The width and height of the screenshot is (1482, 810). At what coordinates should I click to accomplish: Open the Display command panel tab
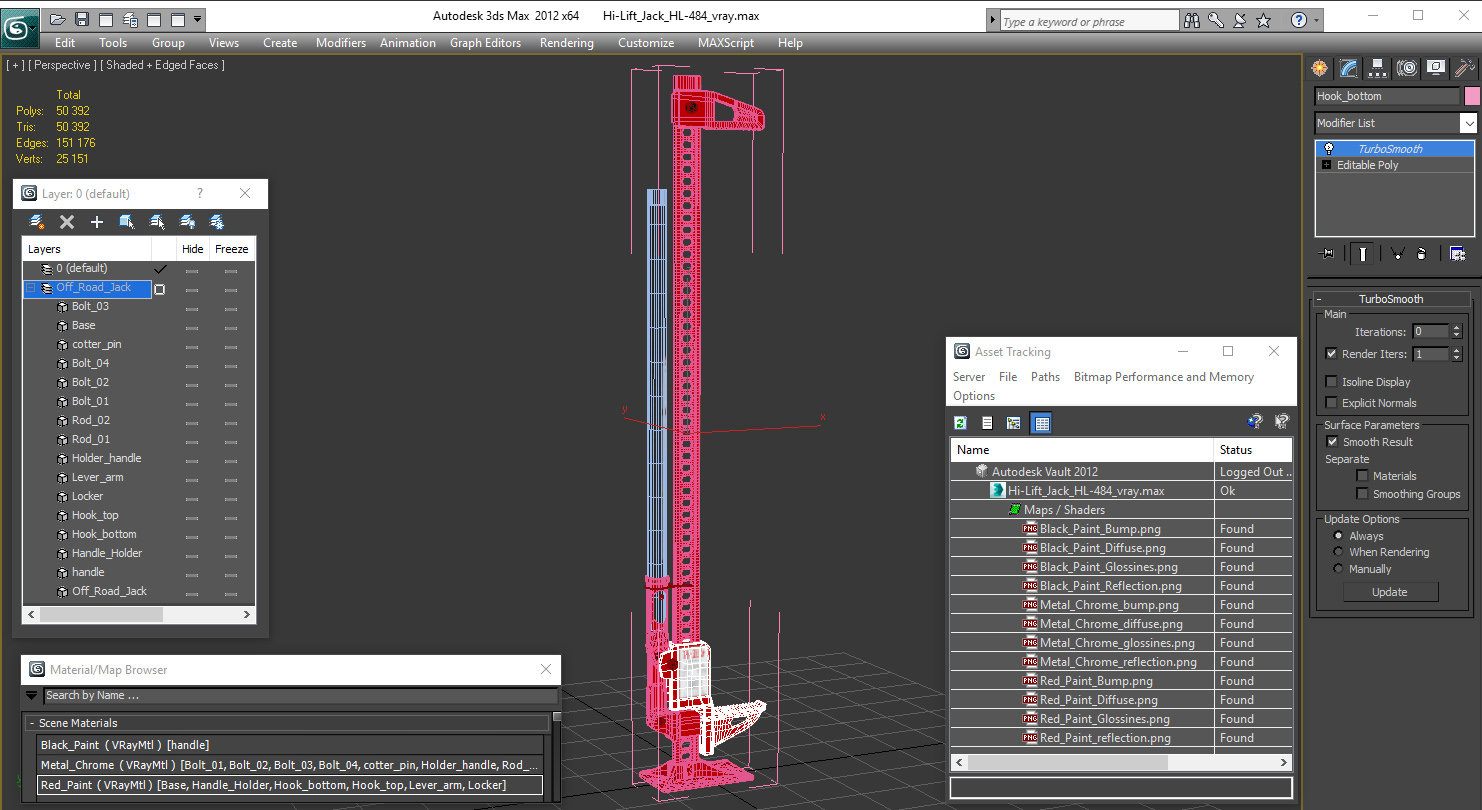[1436, 68]
